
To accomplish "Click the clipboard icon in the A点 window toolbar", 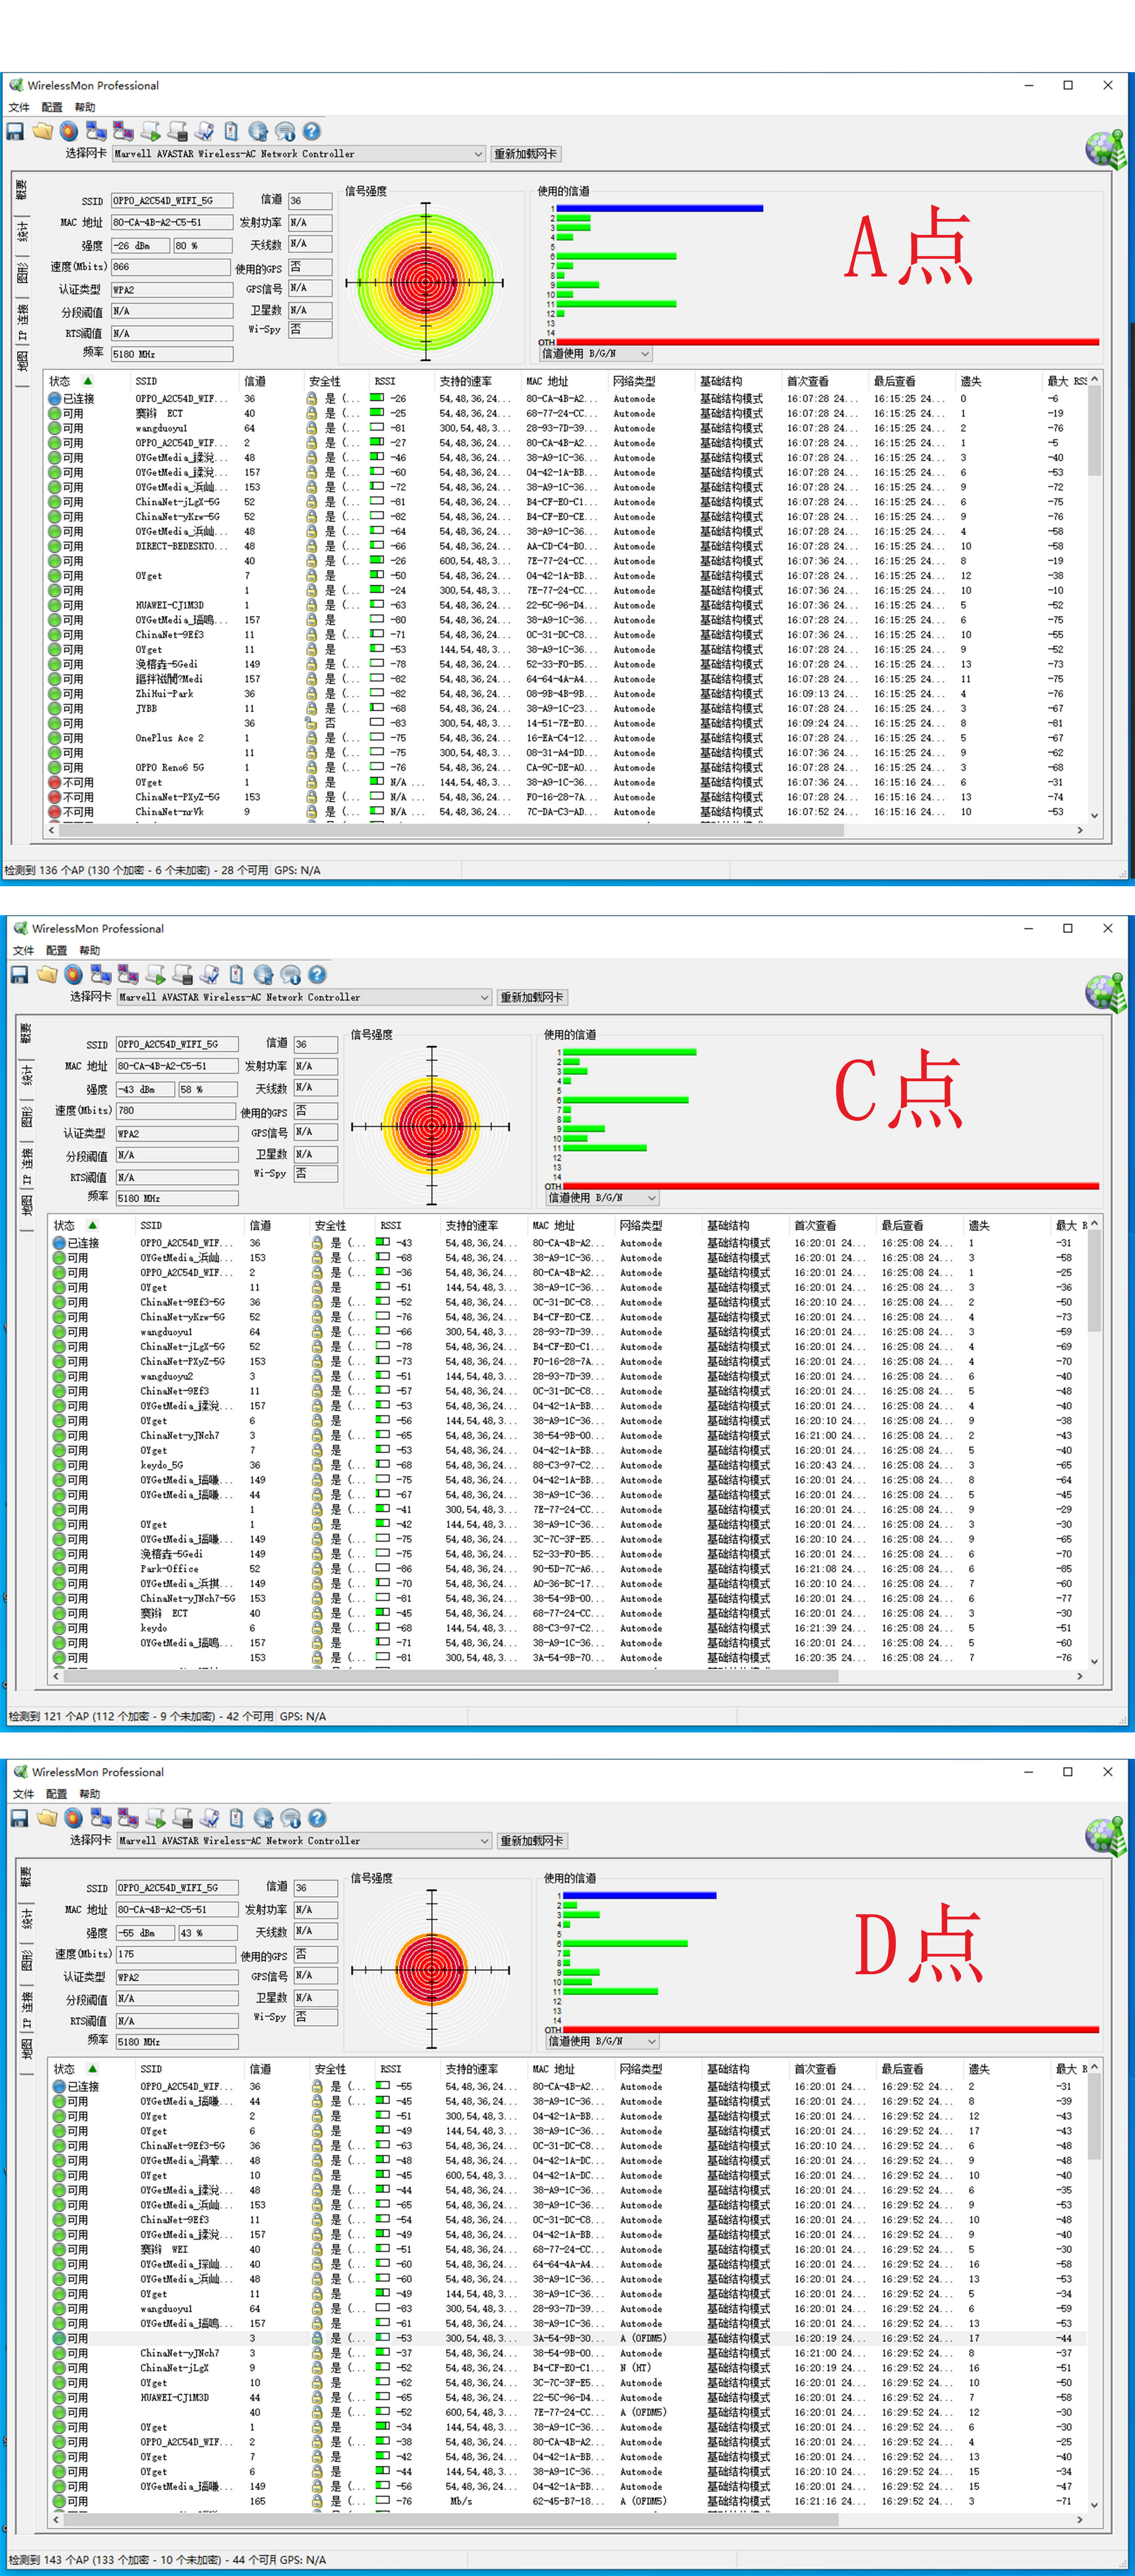I will tap(231, 131).
